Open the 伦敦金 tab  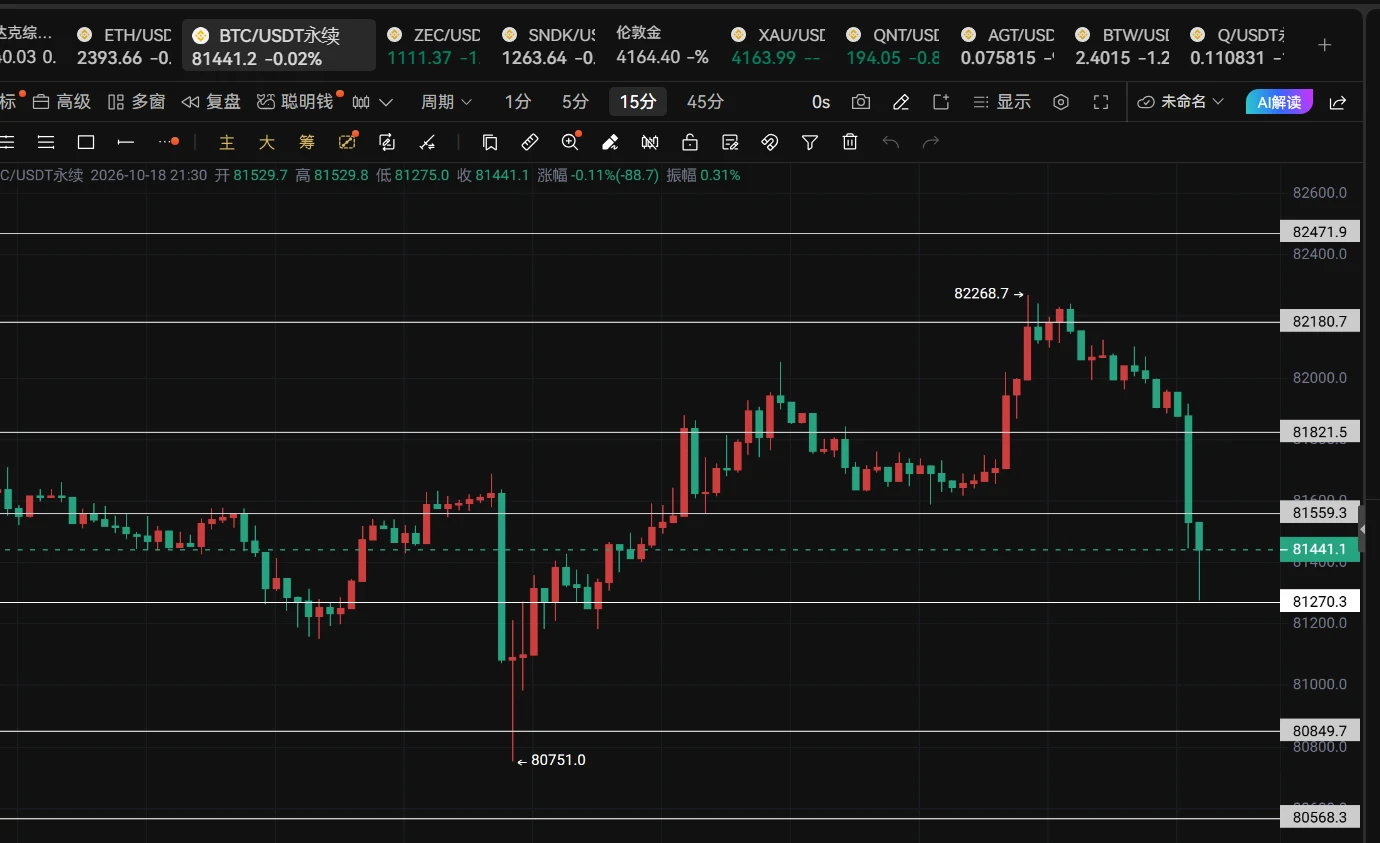click(x=662, y=46)
